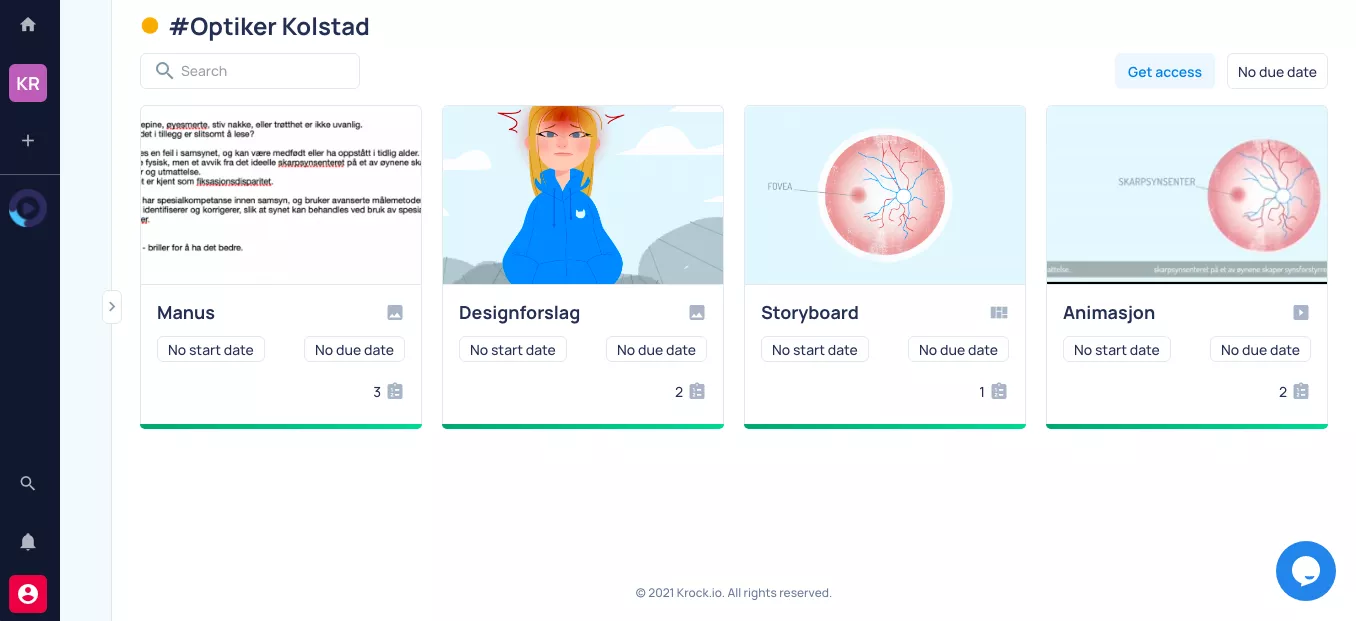Click the task count icon on Manus
The height and width of the screenshot is (621, 1356).
click(x=395, y=392)
